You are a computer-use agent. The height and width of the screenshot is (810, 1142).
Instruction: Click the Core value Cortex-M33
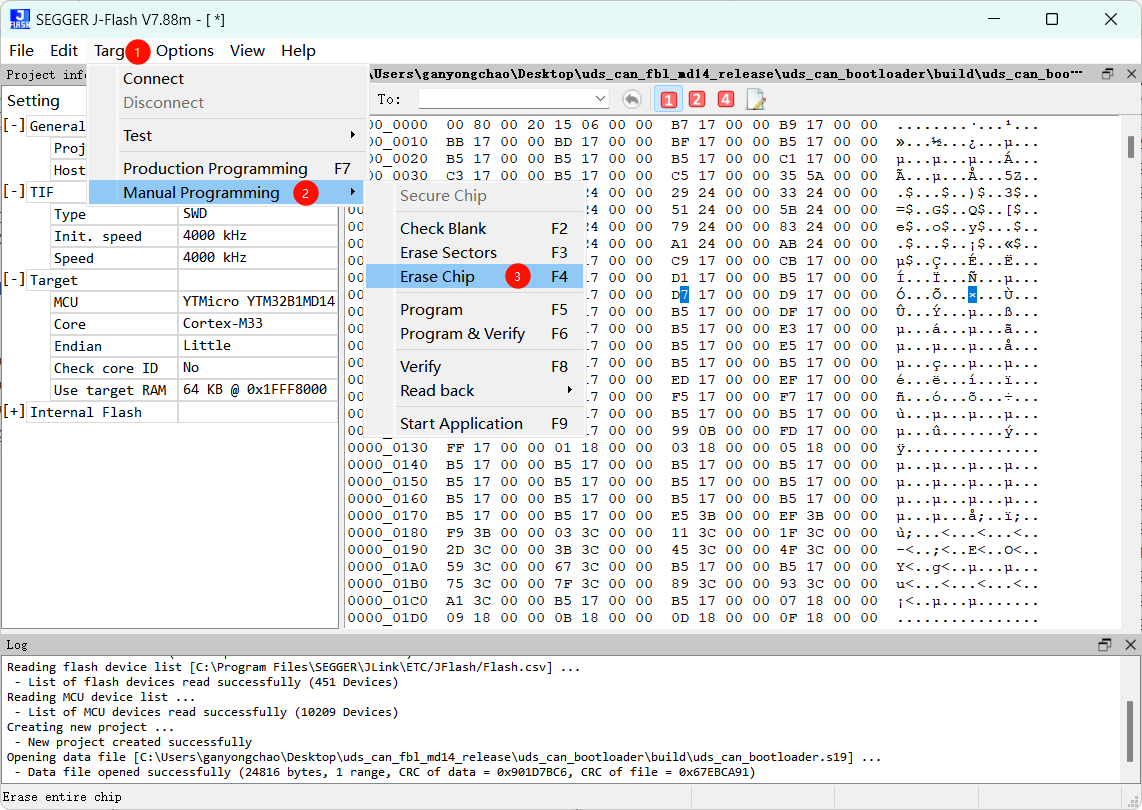point(258,323)
